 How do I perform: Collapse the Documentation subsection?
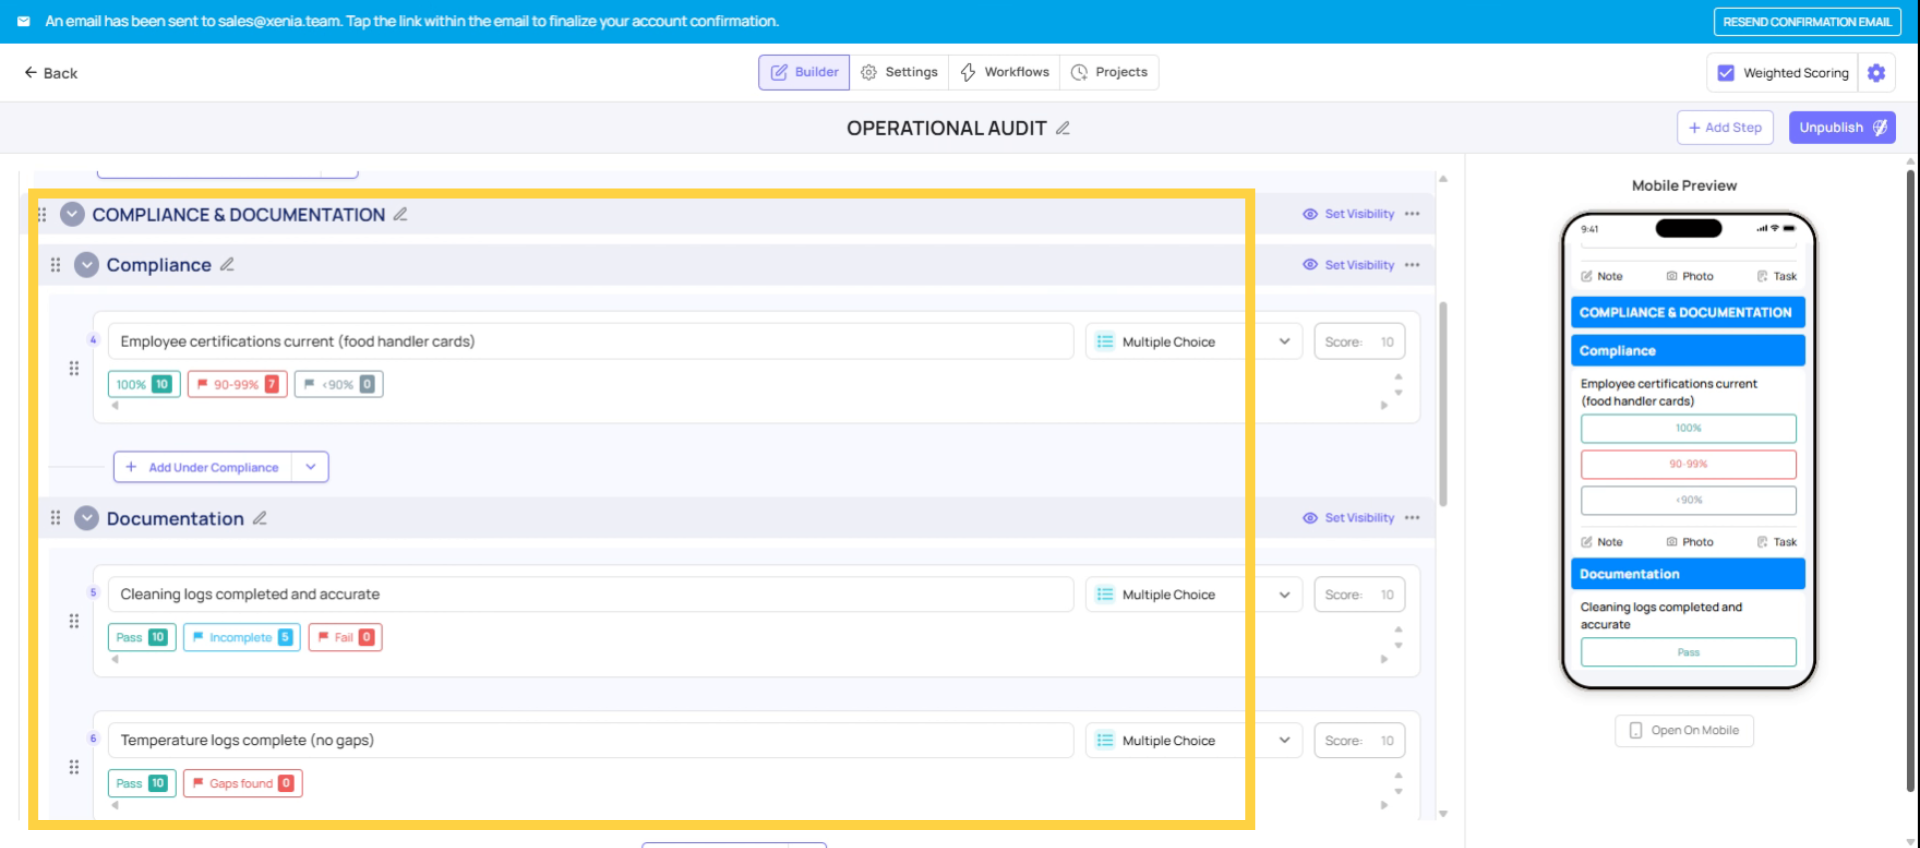pos(87,518)
